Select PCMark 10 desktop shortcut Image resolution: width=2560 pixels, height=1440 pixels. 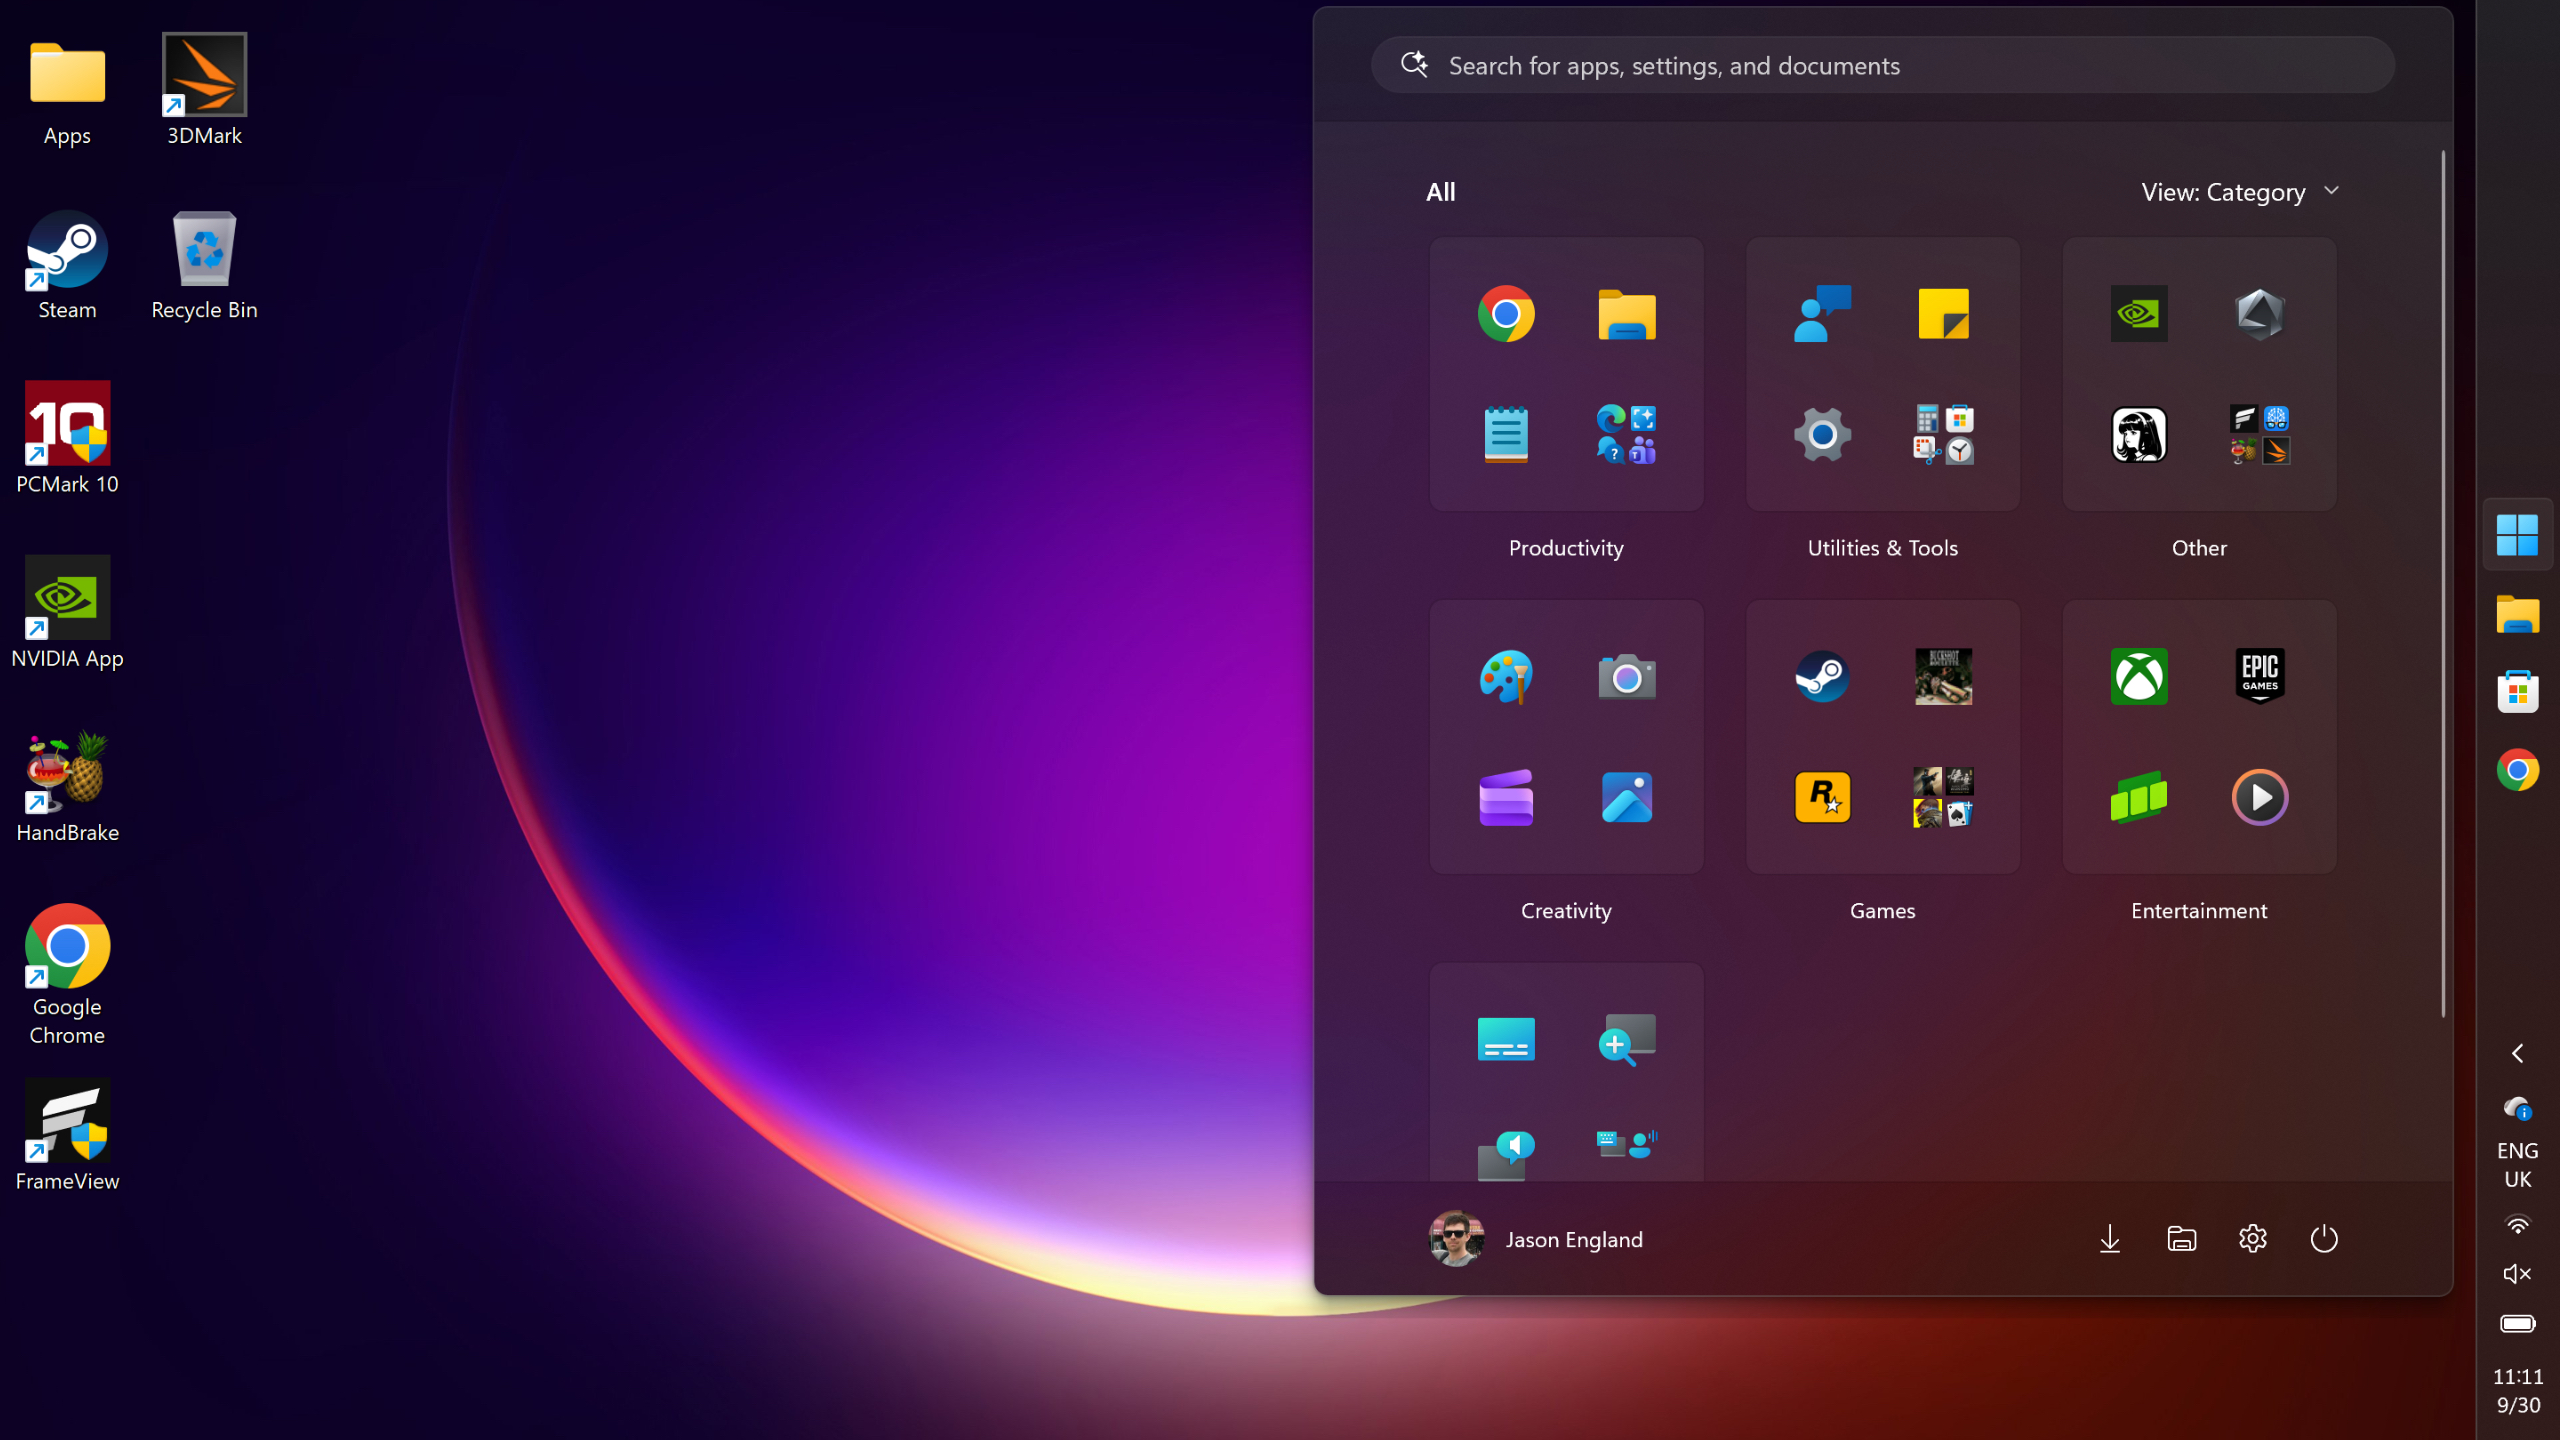click(67, 438)
